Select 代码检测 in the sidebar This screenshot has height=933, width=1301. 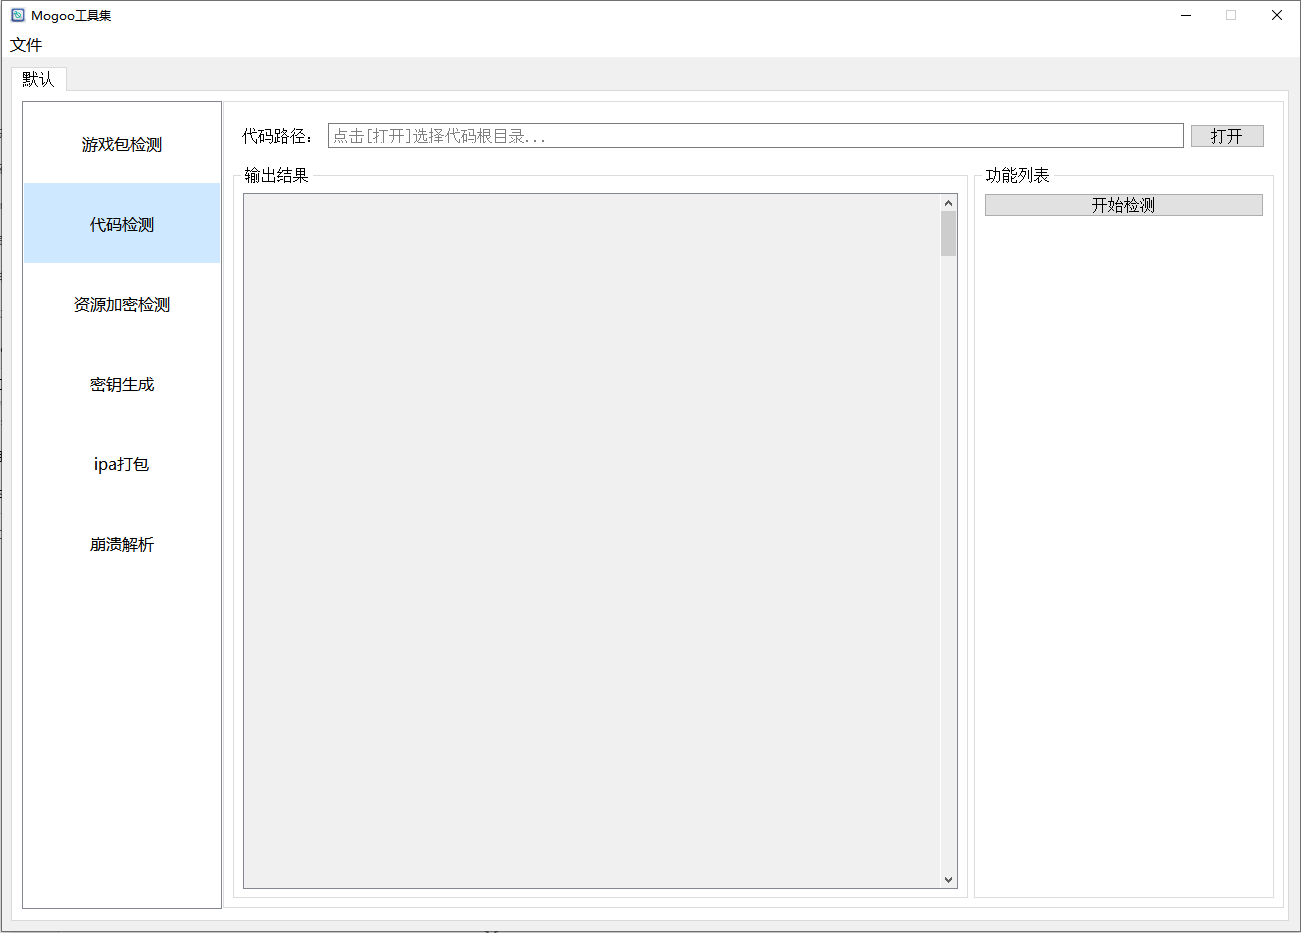(122, 224)
